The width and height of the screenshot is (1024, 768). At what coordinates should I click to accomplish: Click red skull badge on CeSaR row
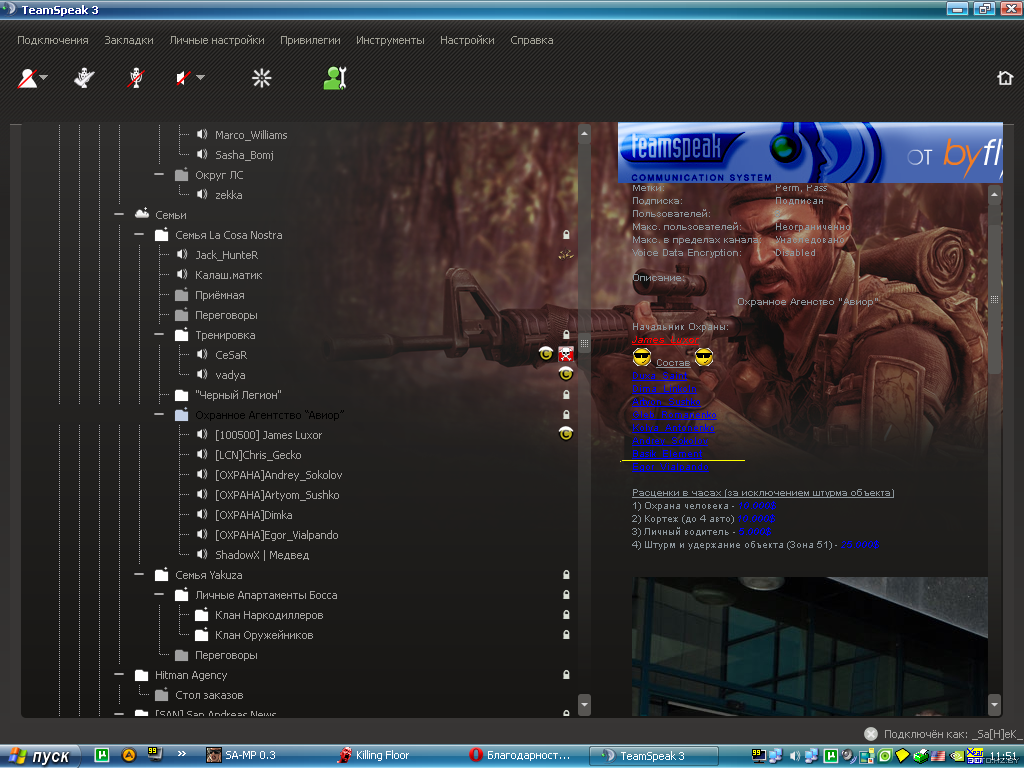click(x=566, y=355)
